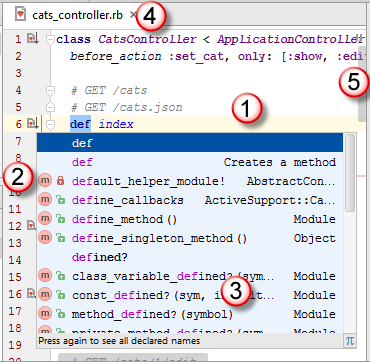This screenshot has width=370, height=362.
Task: Click before_action on line 2
Action: coord(116,56)
